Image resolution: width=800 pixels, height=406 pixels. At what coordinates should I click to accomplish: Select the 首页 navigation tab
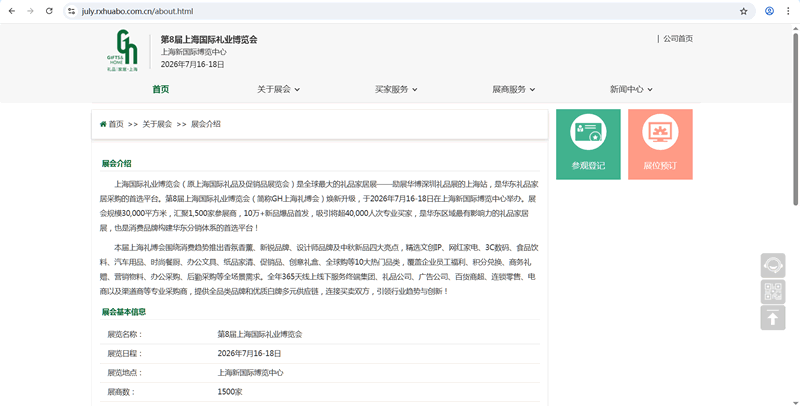click(x=160, y=89)
